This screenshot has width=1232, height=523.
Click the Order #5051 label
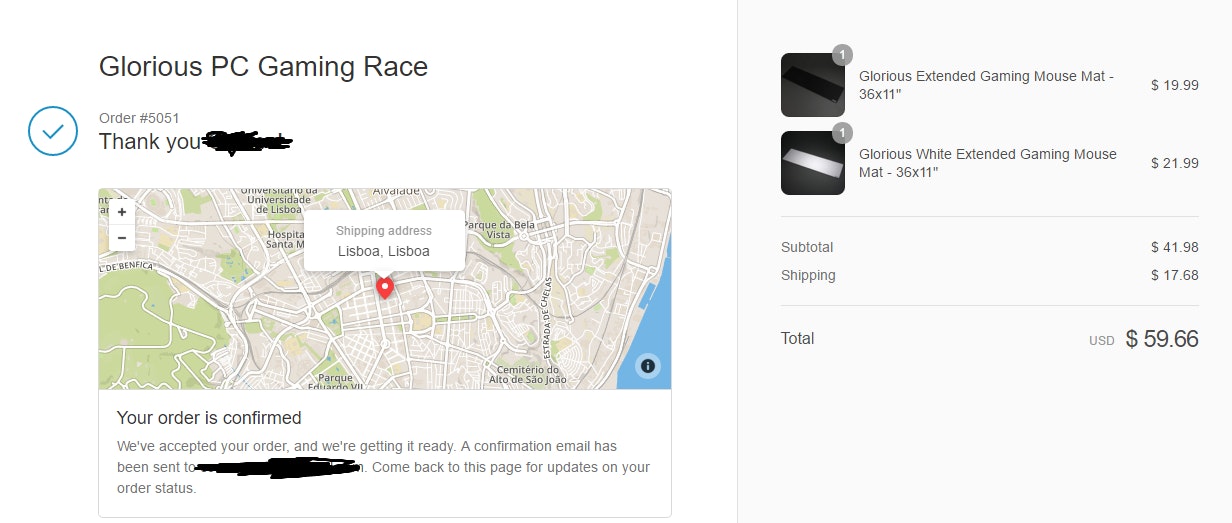click(139, 118)
